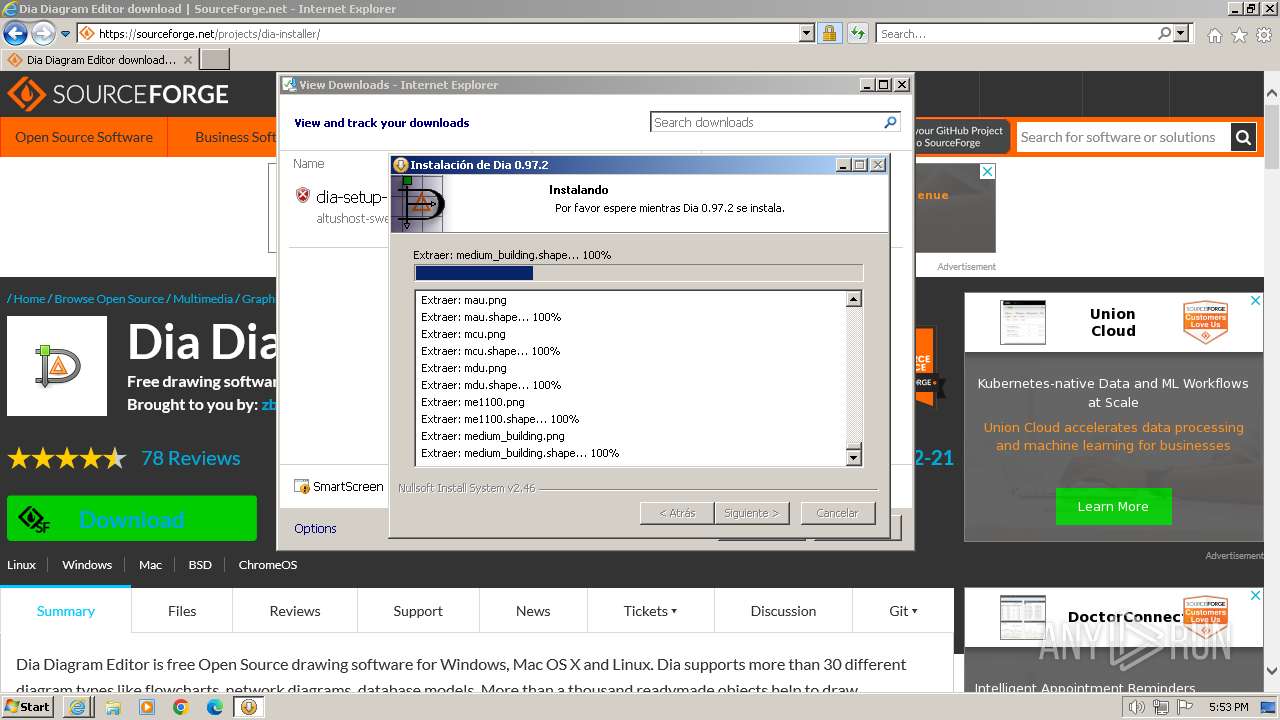This screenshot has width=1280, height=720.
Task: Click the Dia installer taskbar icon
Action: (x=248, y=707)
